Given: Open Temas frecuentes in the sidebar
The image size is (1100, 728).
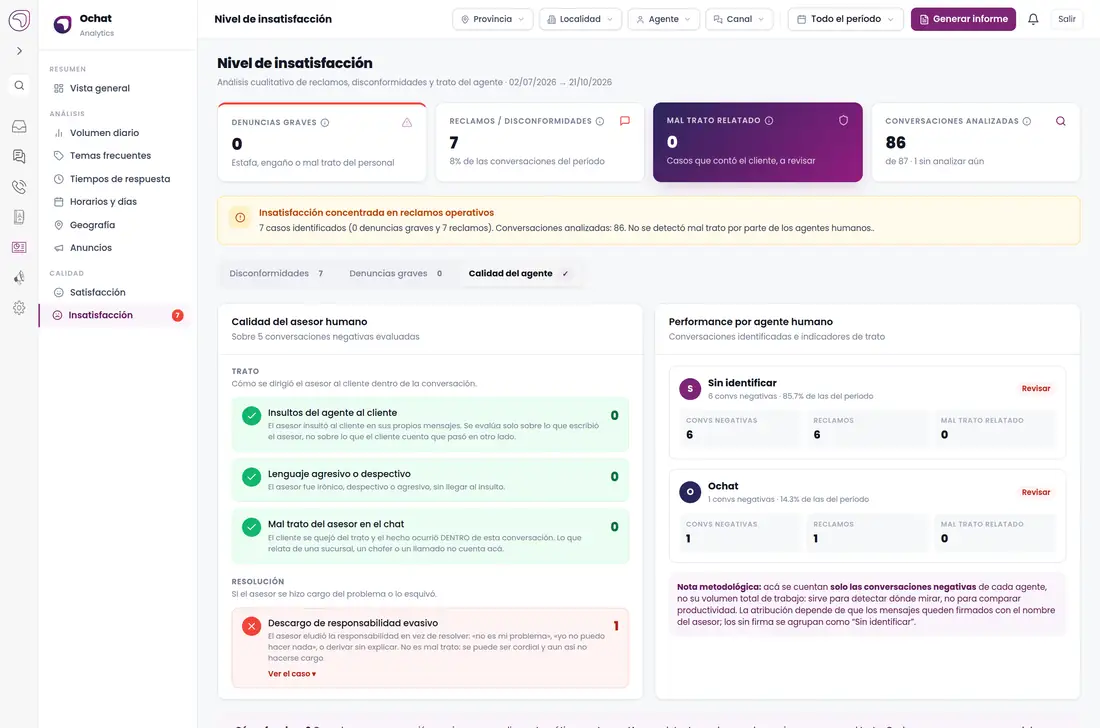Looking at the screenshot, I should tap(110, 156).
